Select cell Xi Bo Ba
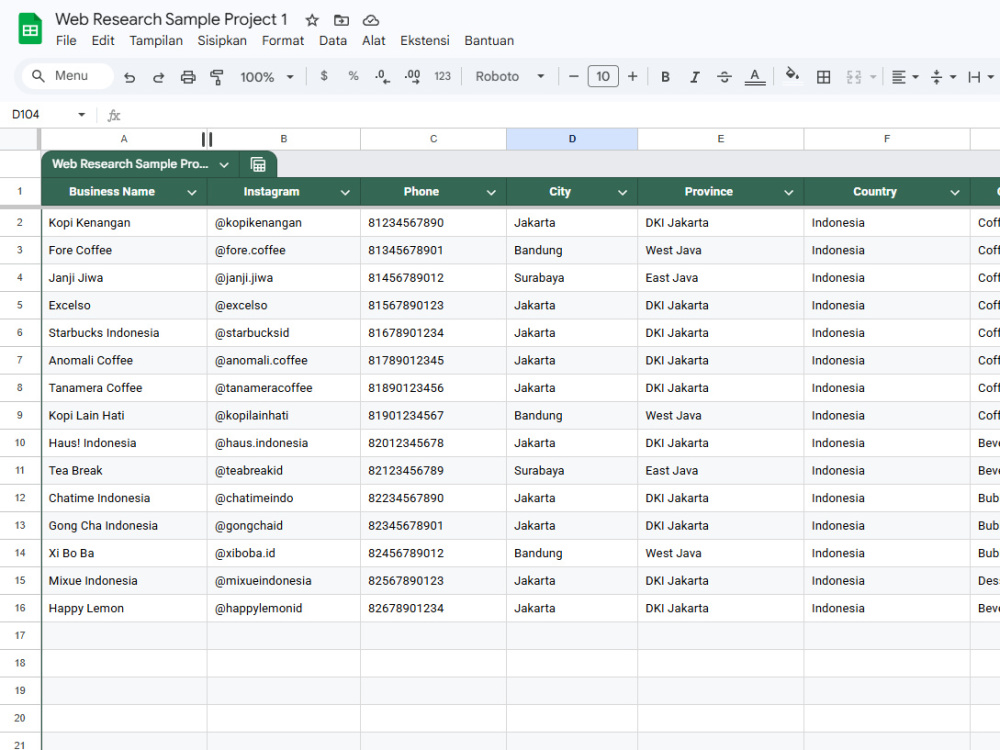The height and width of the screenshot is (750, 1000). coord(124,553)
